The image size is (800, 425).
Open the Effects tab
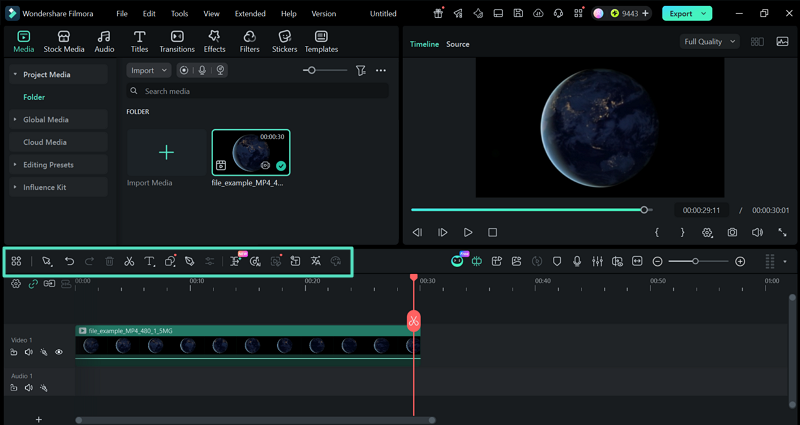(214, 42)
